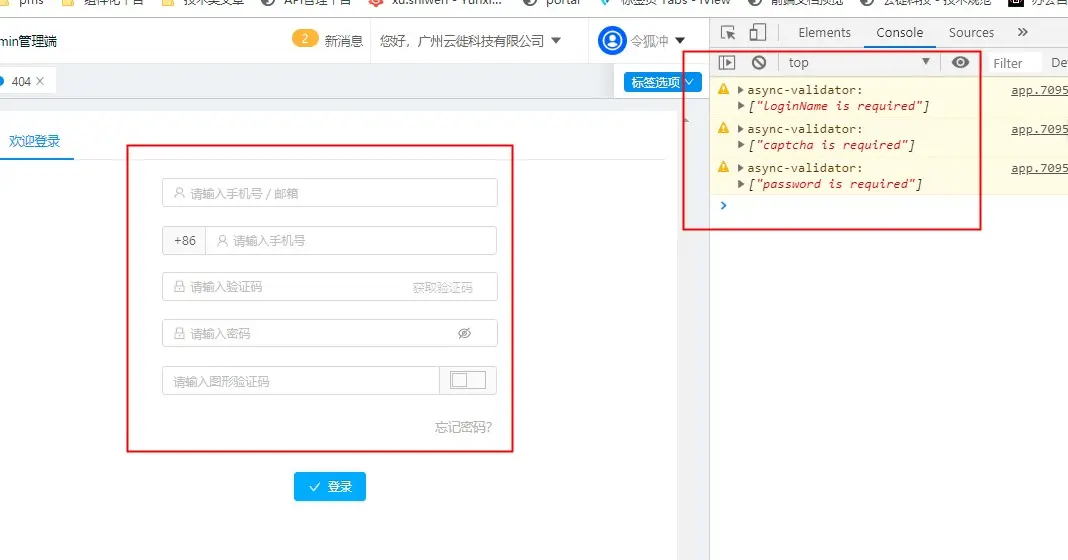Clear the console with the ban icon

(x=759, y=63)
